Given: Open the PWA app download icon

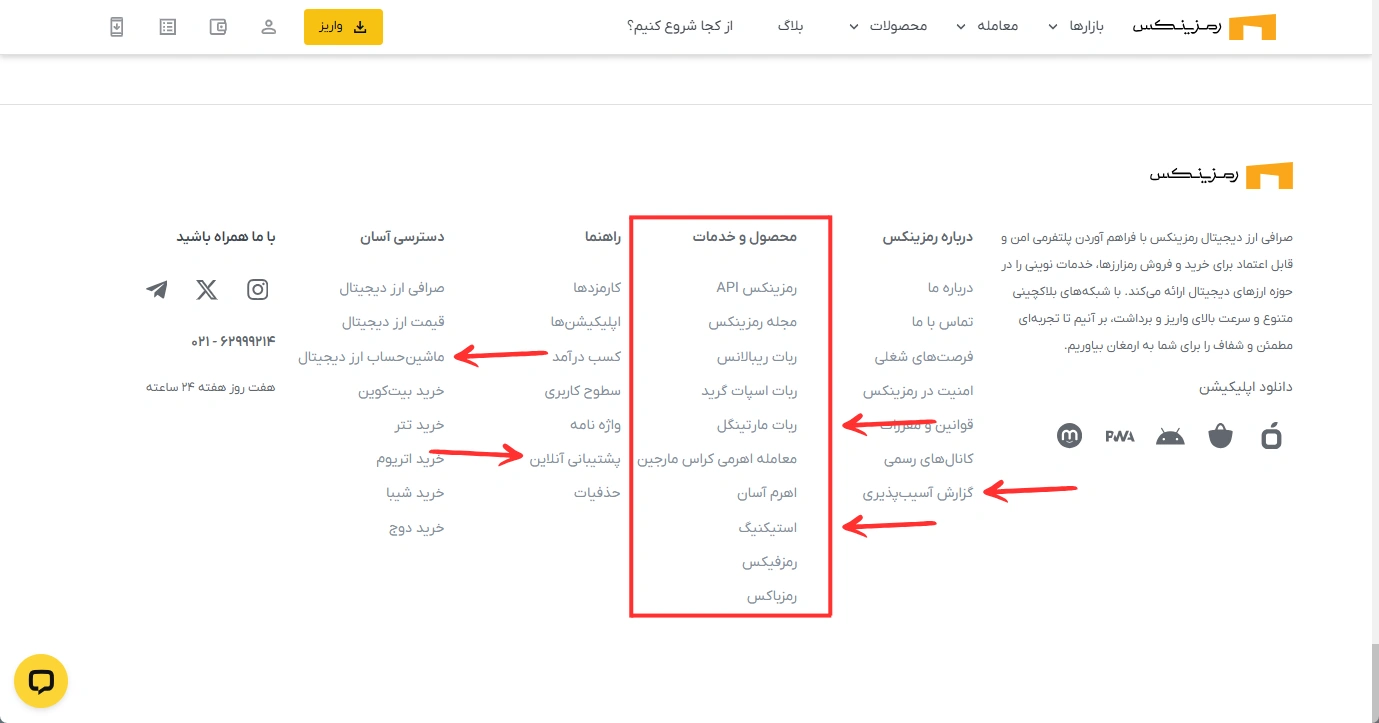Looking at the screenshot, I should (x=1118, y=436).
